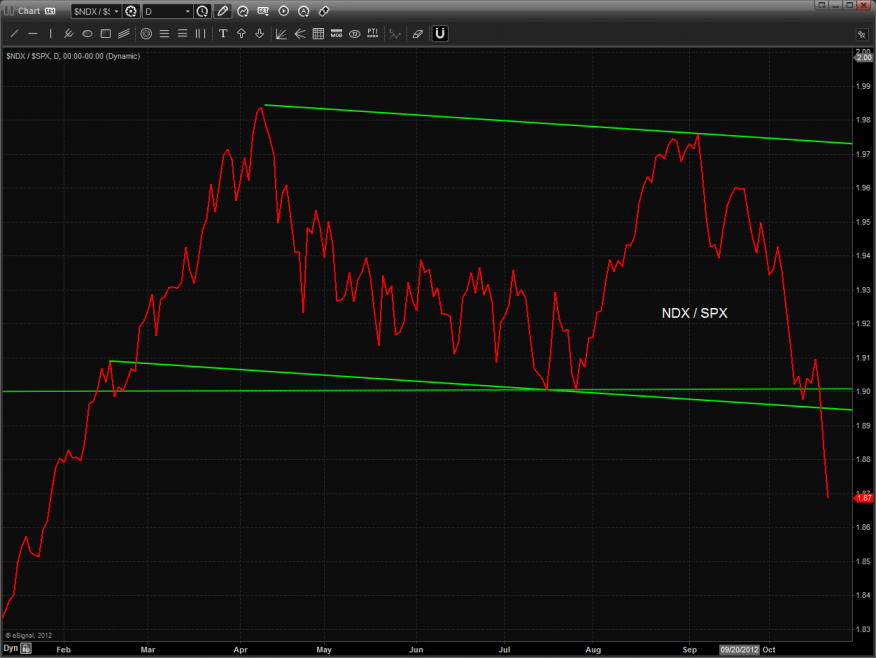Select the vertical line tool
Screen dimensions: 876x658
[x=50, y=34]
